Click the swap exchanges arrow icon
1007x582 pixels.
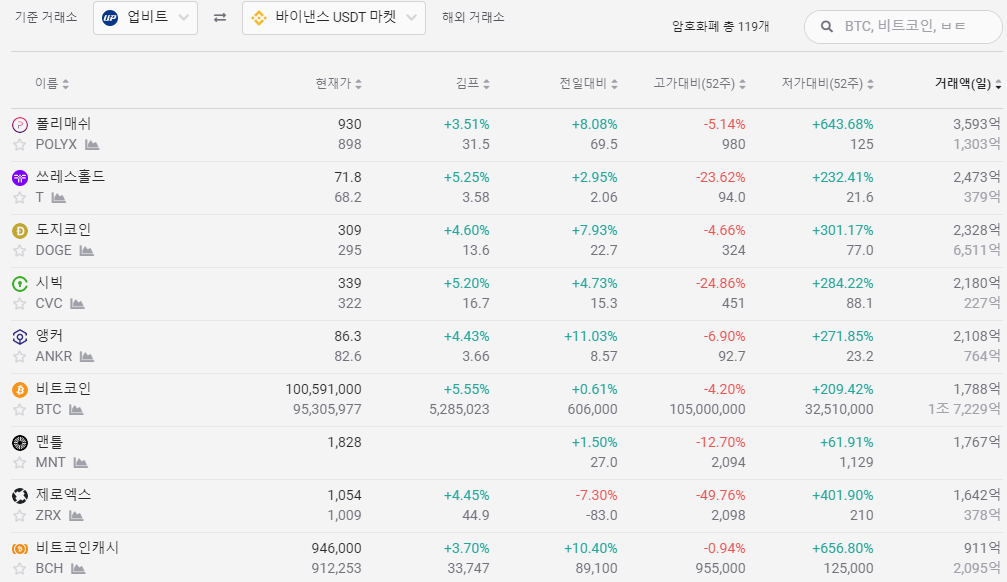[x=220, y=18]
